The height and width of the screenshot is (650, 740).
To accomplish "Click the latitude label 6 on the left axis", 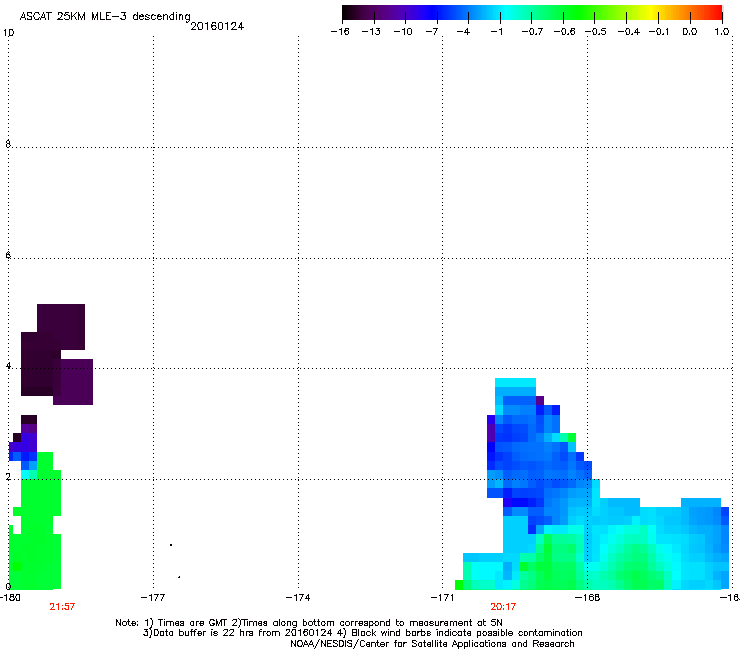I will click(8, 255).
